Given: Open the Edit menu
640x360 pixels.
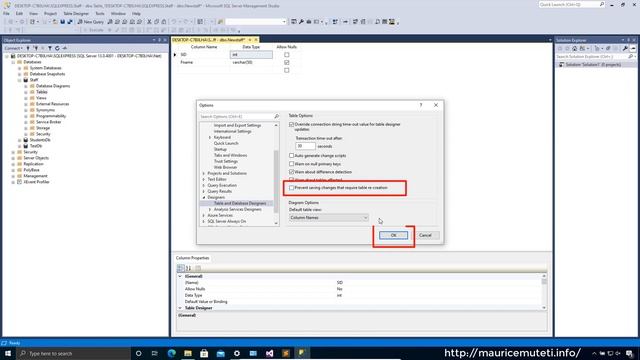Looking at the screenshot, I should pos(19,13).
